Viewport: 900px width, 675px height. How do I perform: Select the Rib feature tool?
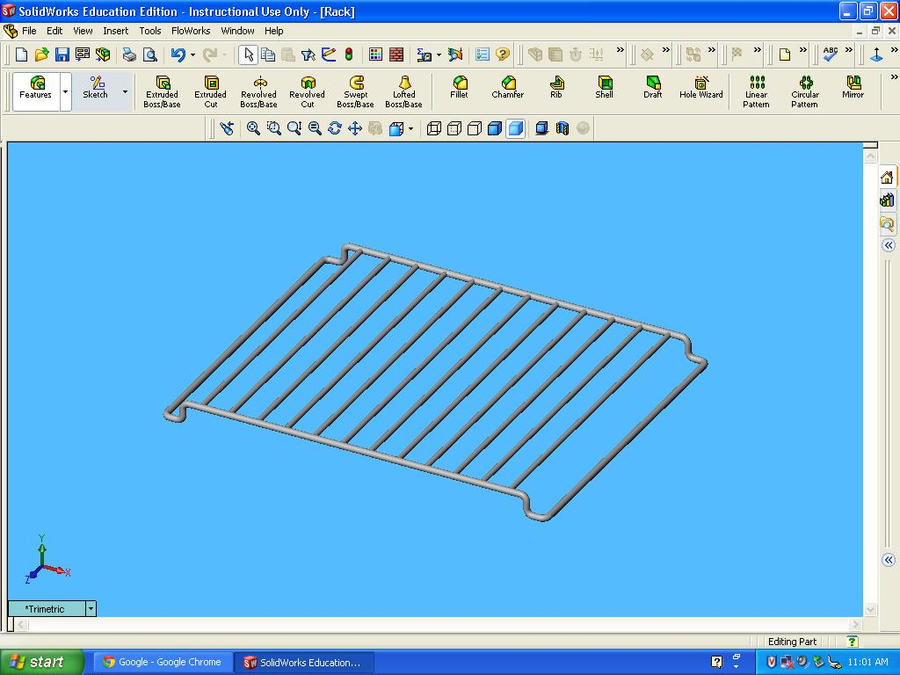click(556, 87)
